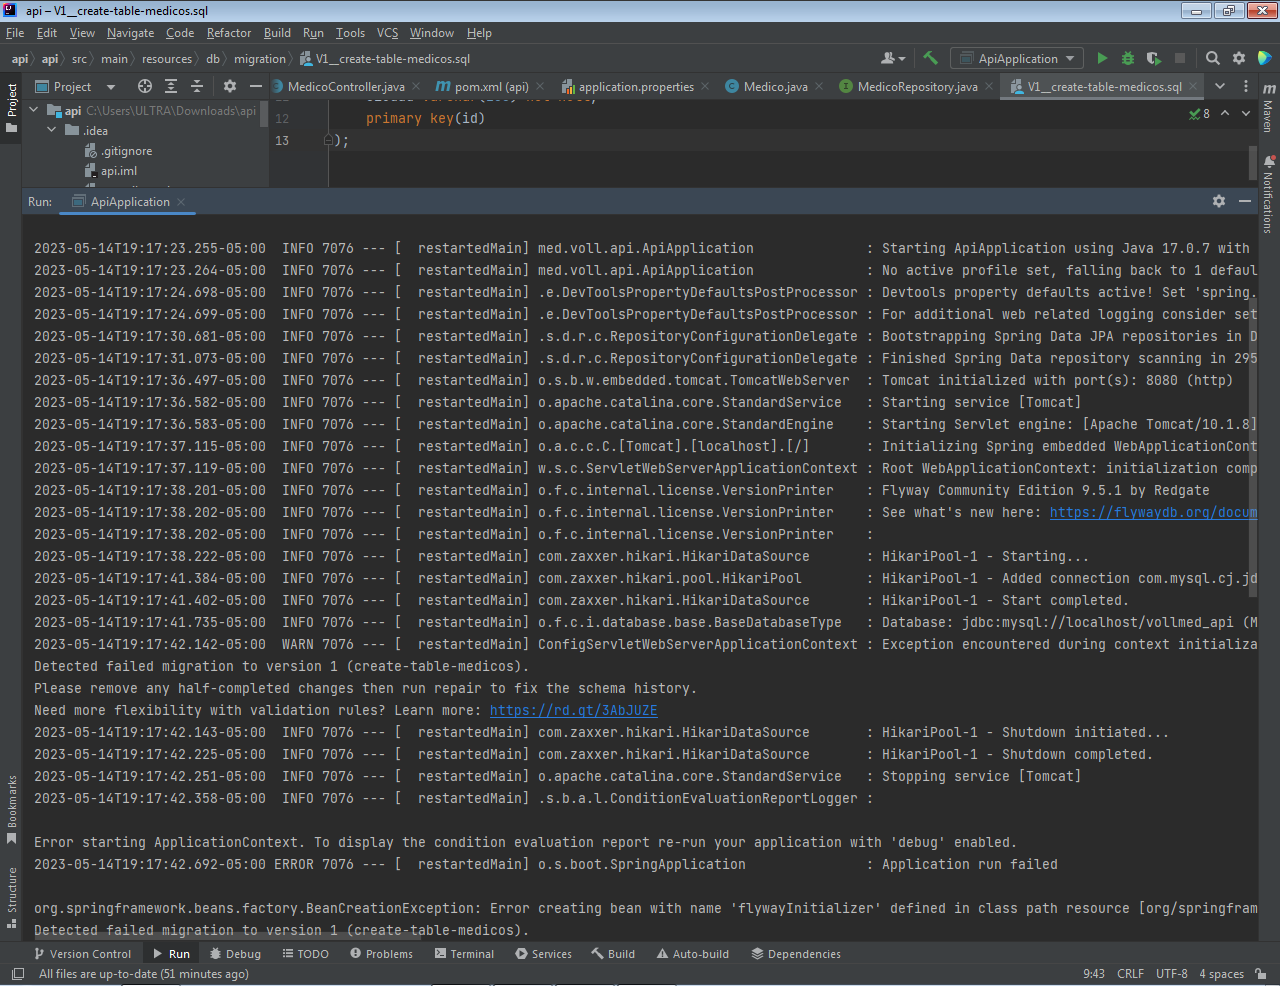Viewport: 1280px width, 986px height.
Task: Run ApiApplication with coverage shield icon
Action: point(1154,58)
